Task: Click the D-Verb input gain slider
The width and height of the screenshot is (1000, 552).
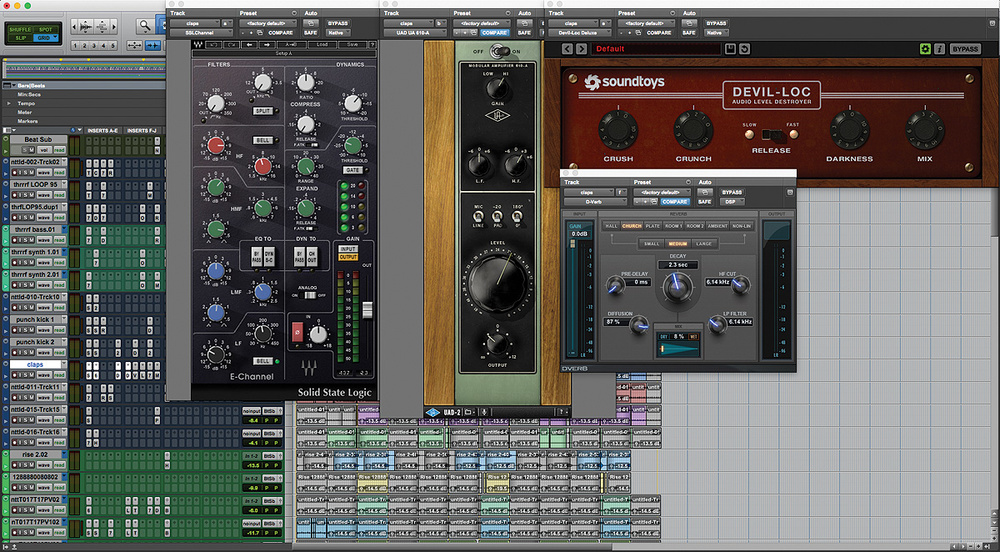Action: 572,244
